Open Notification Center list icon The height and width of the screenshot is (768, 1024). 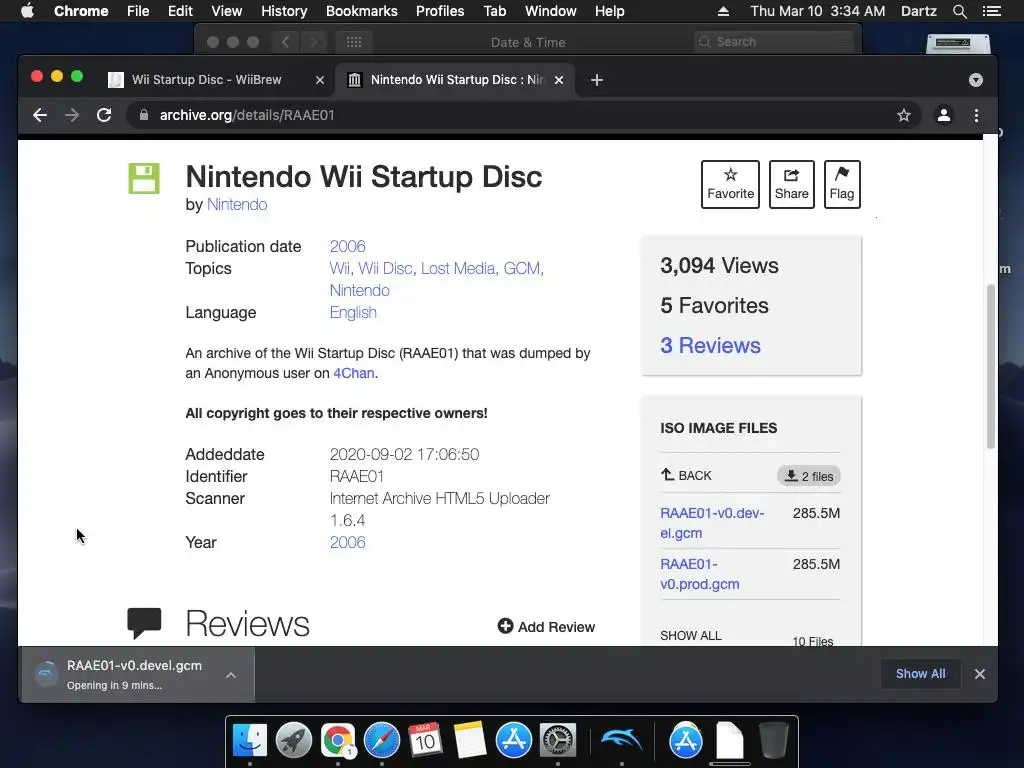coord(991,11)
